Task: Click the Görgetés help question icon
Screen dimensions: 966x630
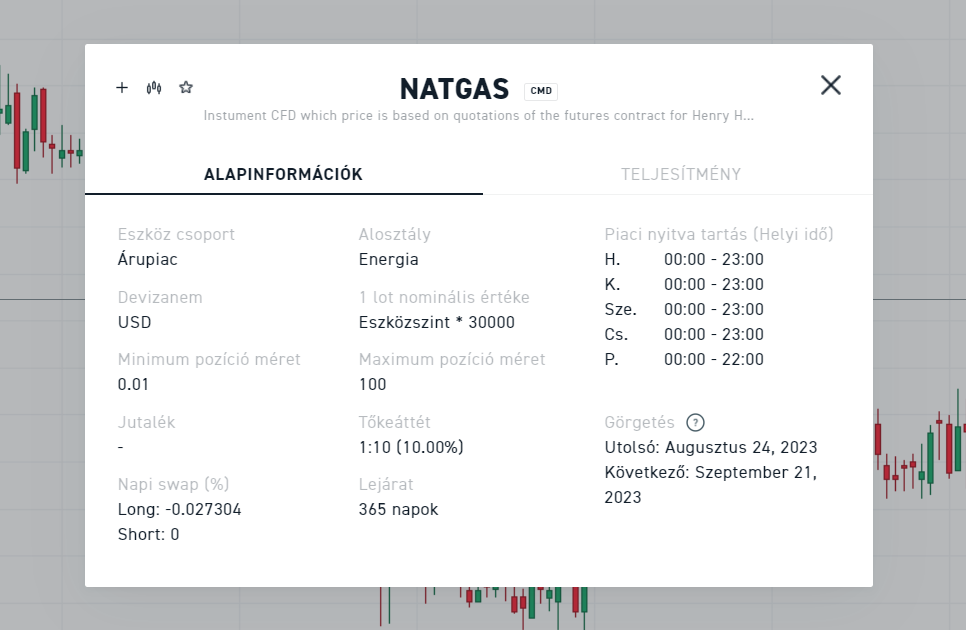Action: 695,422
